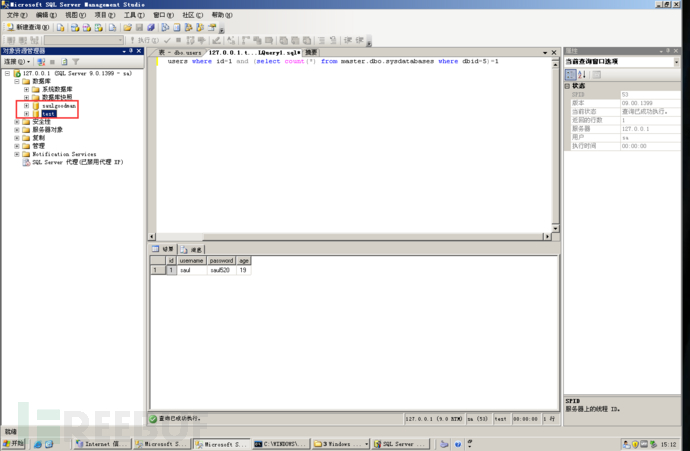The width and height of the screenshot is (690, 451).
Task: Expand the saulgoodman database node
Action: pyautogui.click(x=26, y=106)
